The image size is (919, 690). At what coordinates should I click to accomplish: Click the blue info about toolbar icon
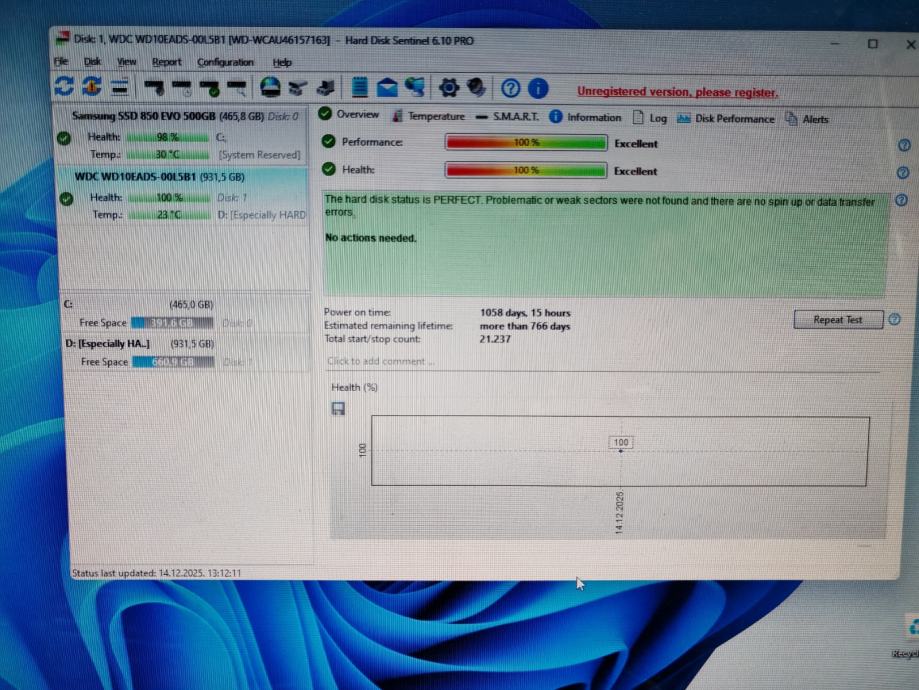(x=538, y=89)
